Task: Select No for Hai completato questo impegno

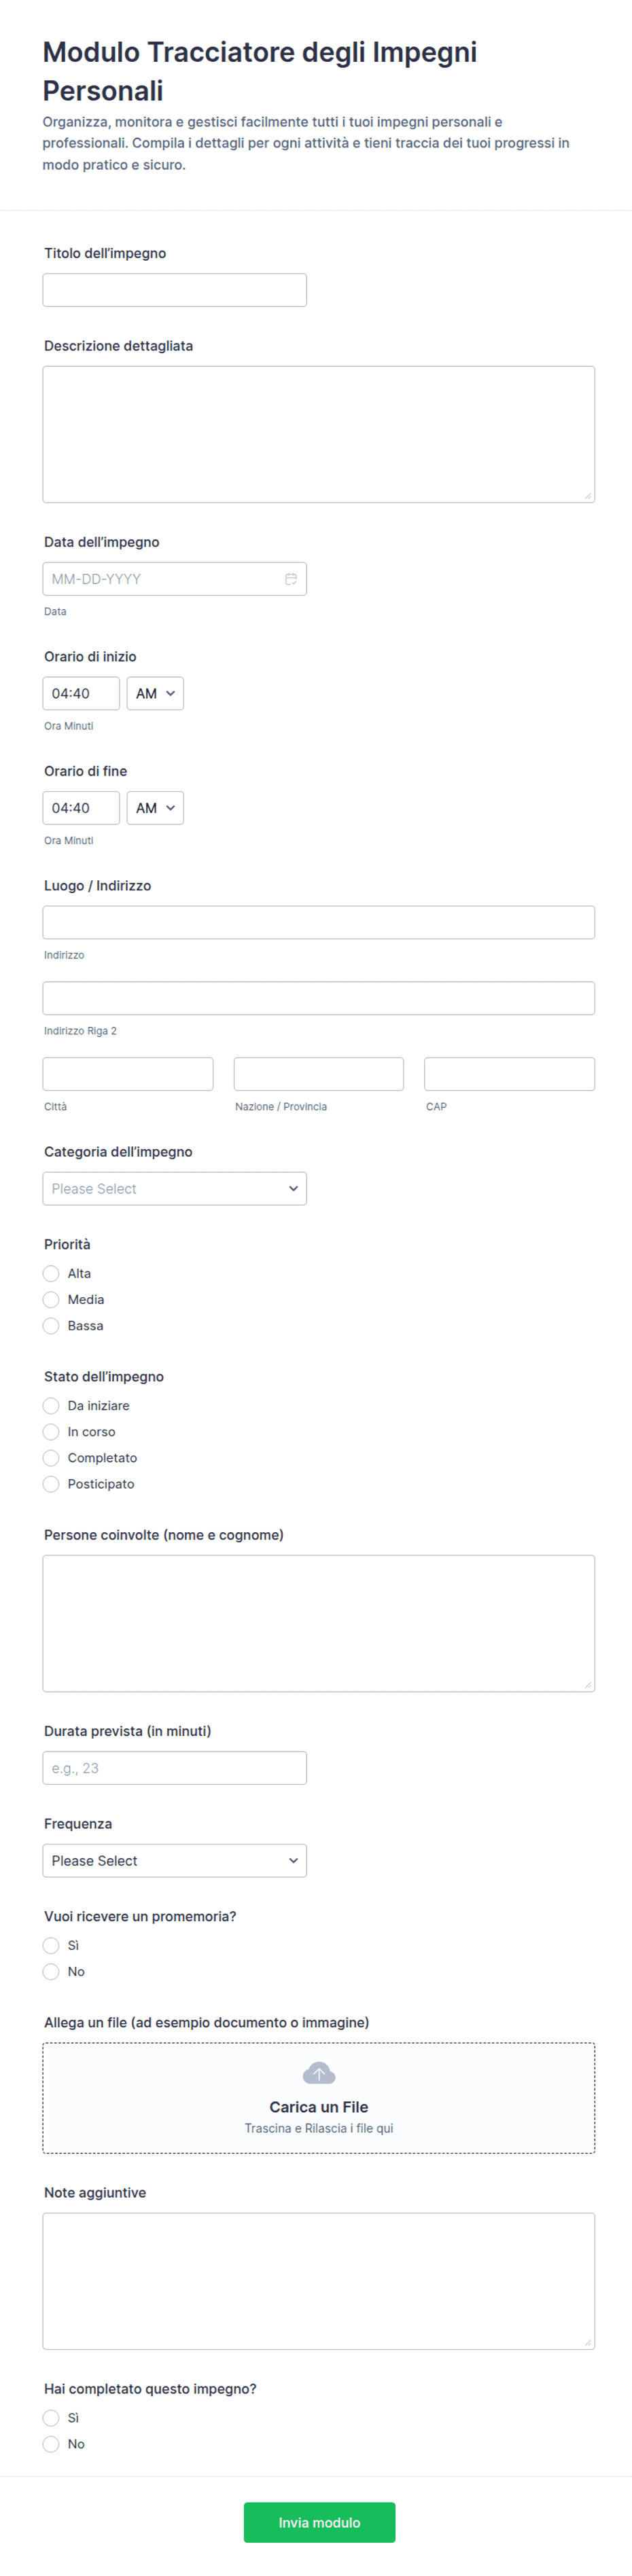Action: (51, 2443)
